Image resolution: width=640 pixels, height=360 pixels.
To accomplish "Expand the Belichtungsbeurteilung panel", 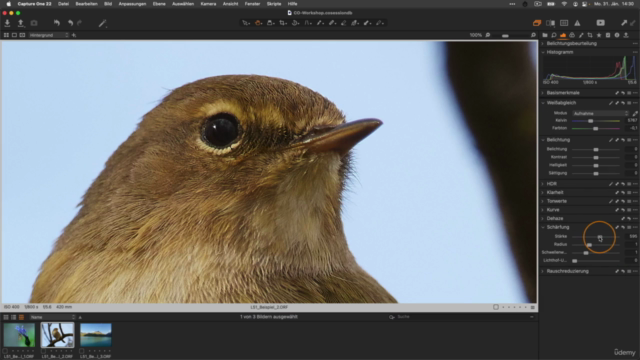I will click(x=543, y=44).
